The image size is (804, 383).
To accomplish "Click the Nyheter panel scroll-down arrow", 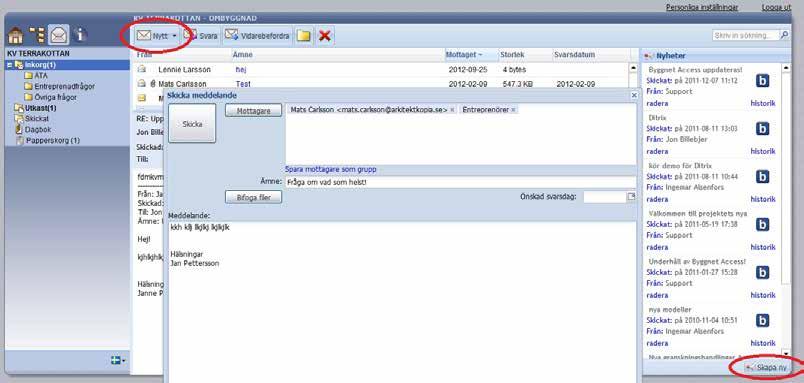I will (786, 353).
